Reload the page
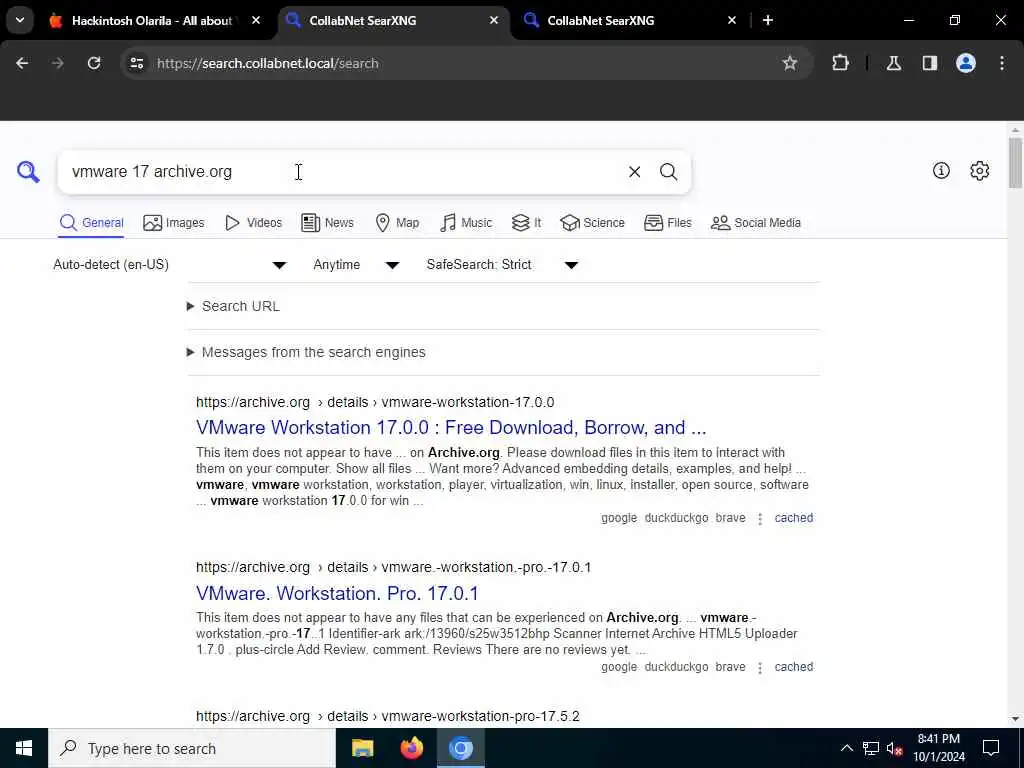Image resolution: width=1024 pixels, height=768 pixels. (94, 63)
